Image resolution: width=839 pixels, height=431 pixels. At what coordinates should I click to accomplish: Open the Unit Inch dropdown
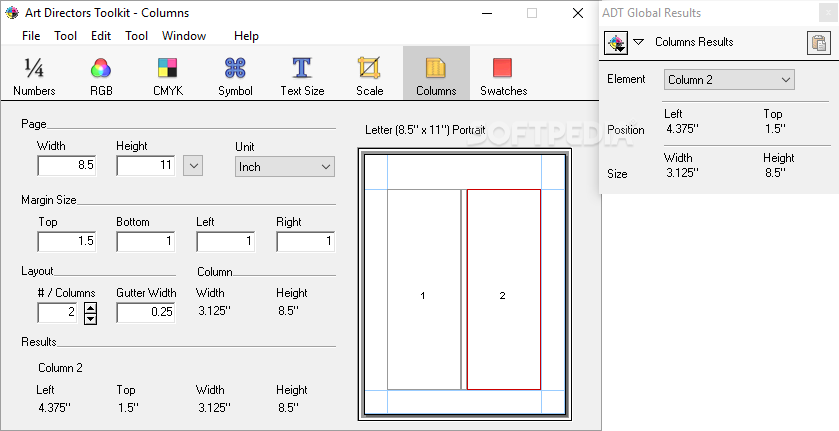[285, 167]
